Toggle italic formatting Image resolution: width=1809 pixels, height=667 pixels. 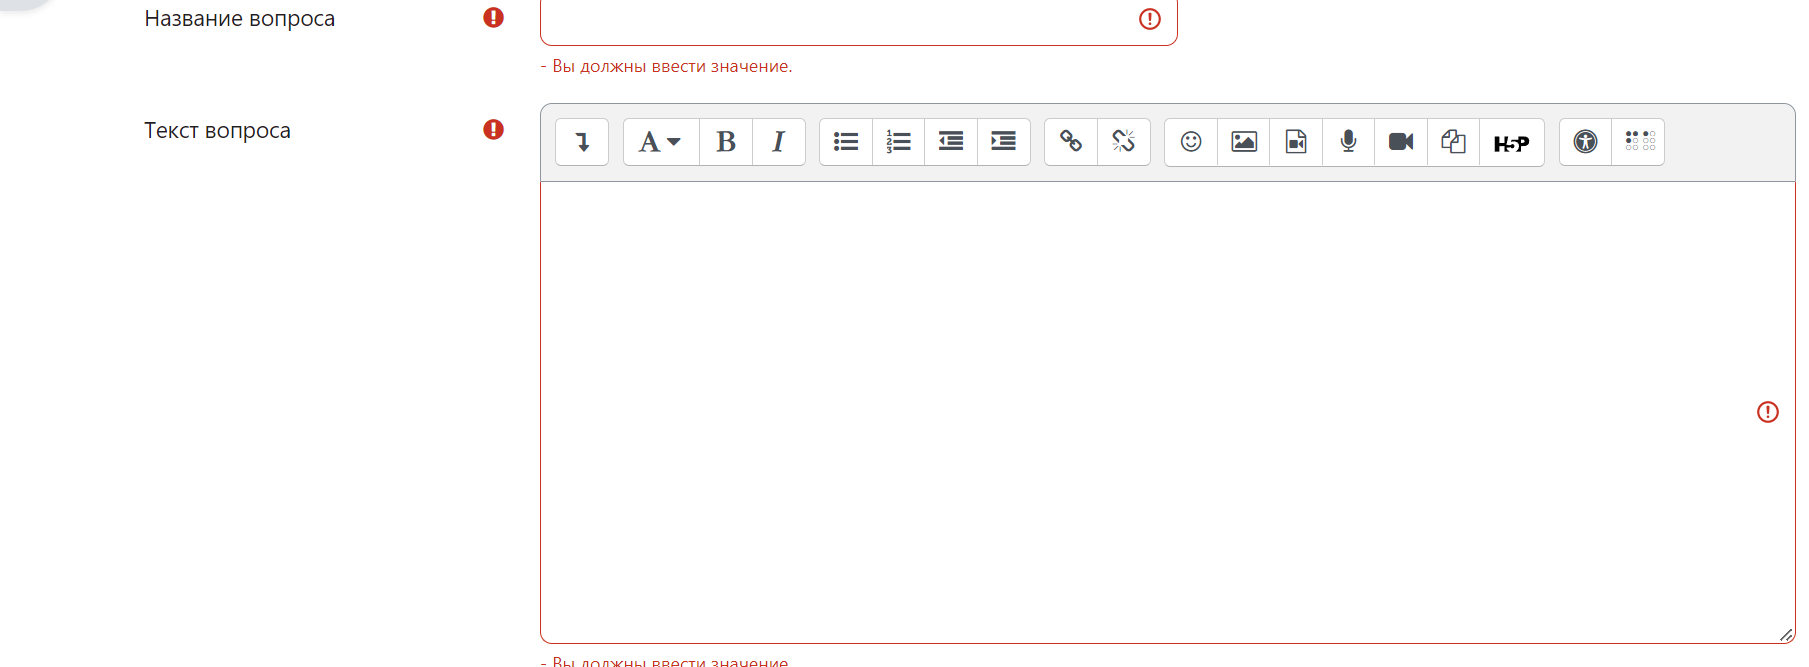[x=778, y=142]
